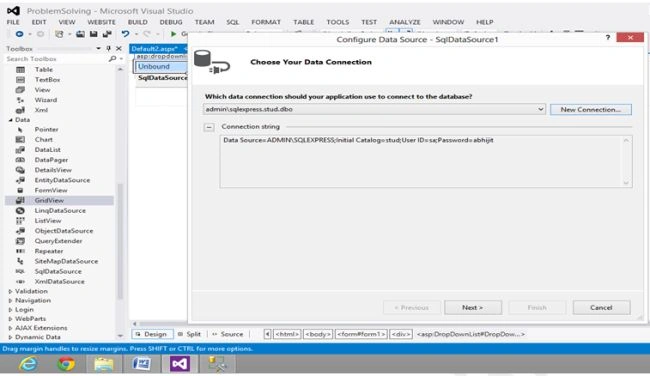Open the DEBUG menu

(x=171, y=22)
